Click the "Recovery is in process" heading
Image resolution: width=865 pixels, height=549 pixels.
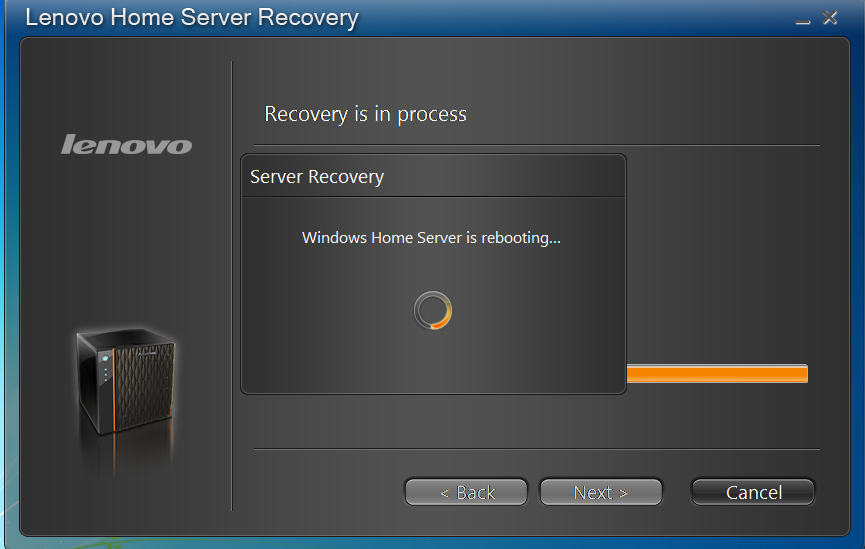(x=365, y=114)
